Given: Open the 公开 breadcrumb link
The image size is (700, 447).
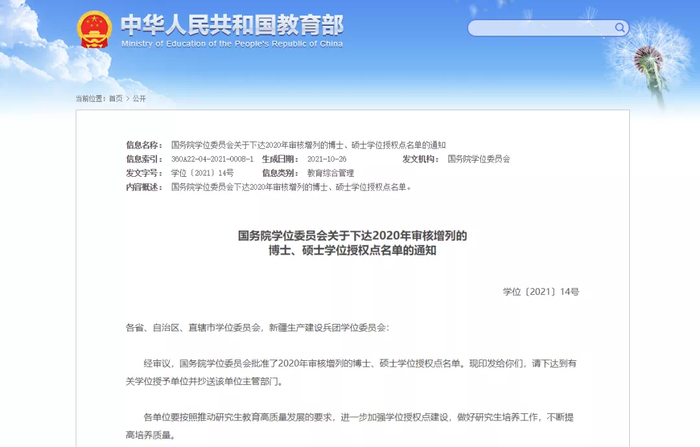Looking at the screenshot, I should click(139, 98).
